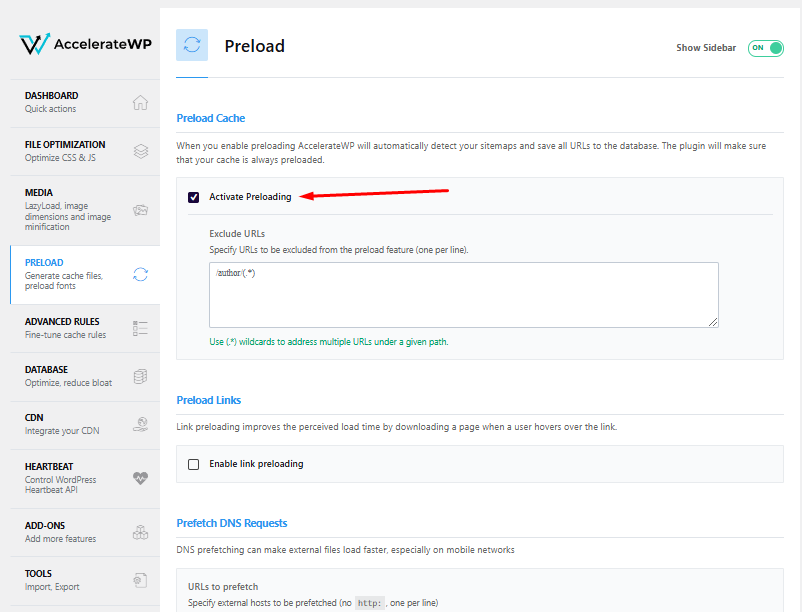
Task: Open the FILE OPTIMIZATION menu item
Action: 85,151
